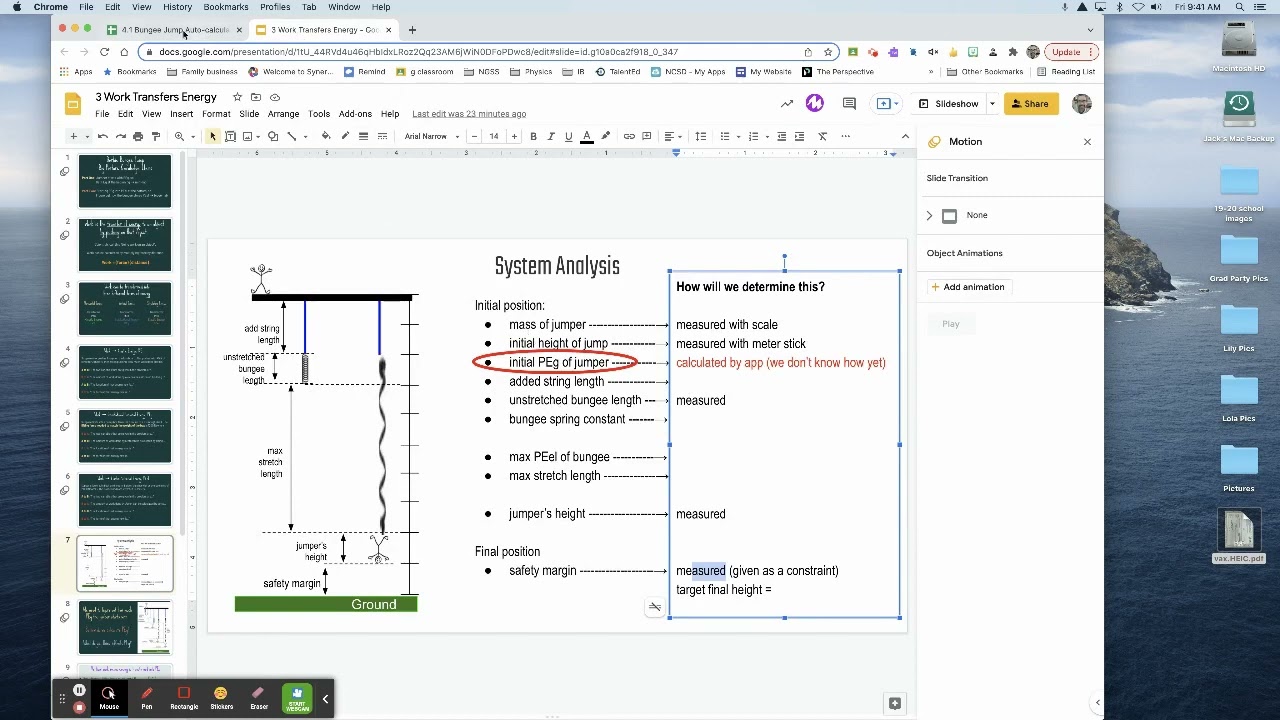The height and width of the screenshot is (720, 1280).
Task: Open the Fill color bucket
Action: point(326,136)
